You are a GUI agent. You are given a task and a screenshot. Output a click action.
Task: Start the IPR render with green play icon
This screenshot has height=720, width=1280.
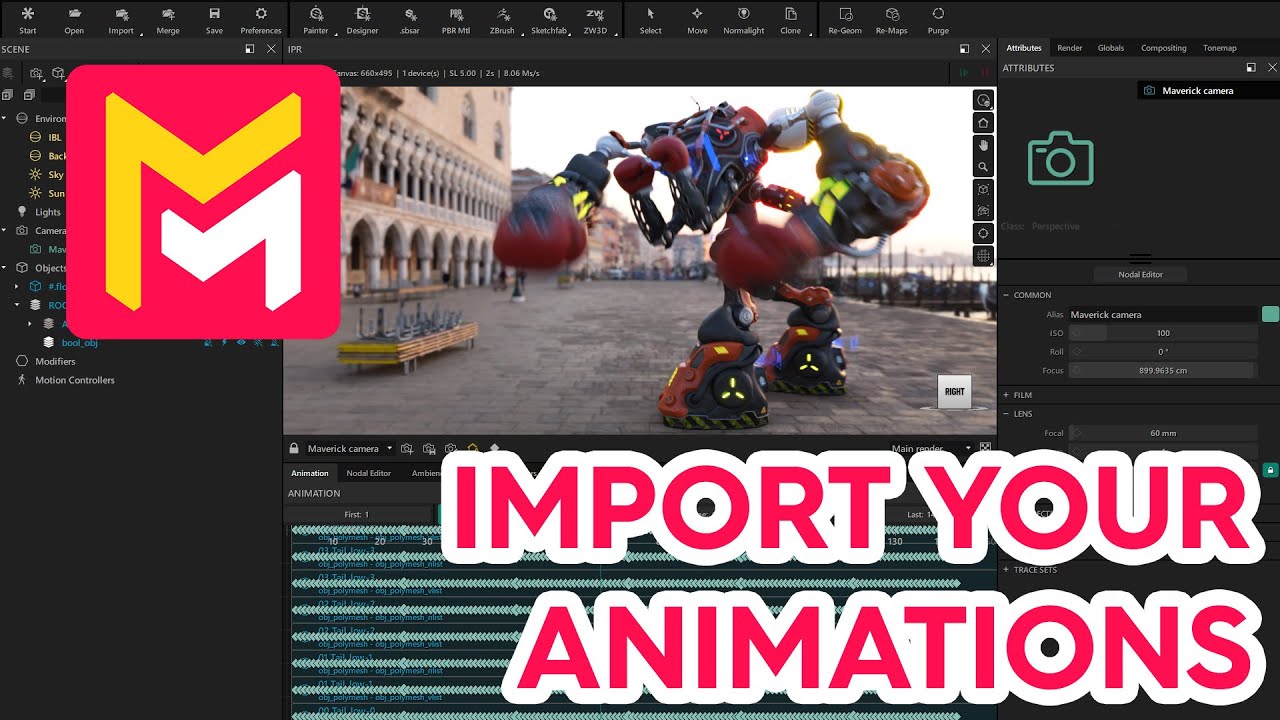pyautogui.click(x=964, y=73)
